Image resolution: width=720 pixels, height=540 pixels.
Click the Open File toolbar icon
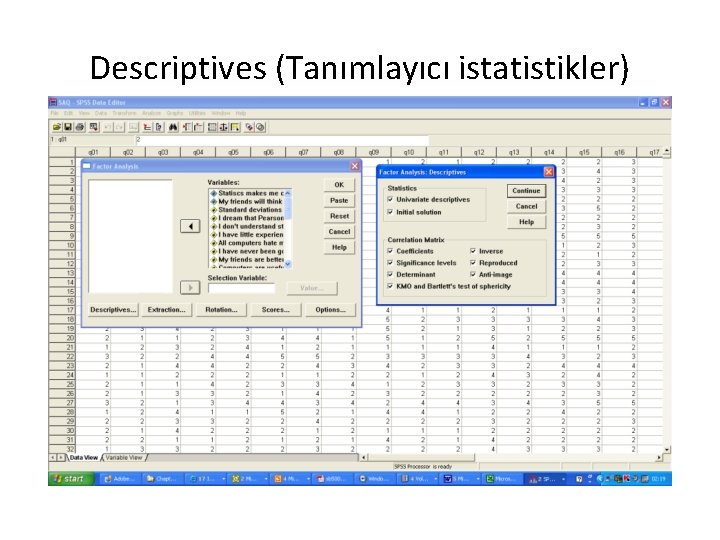pyautogui.click(x=56, y=127)
